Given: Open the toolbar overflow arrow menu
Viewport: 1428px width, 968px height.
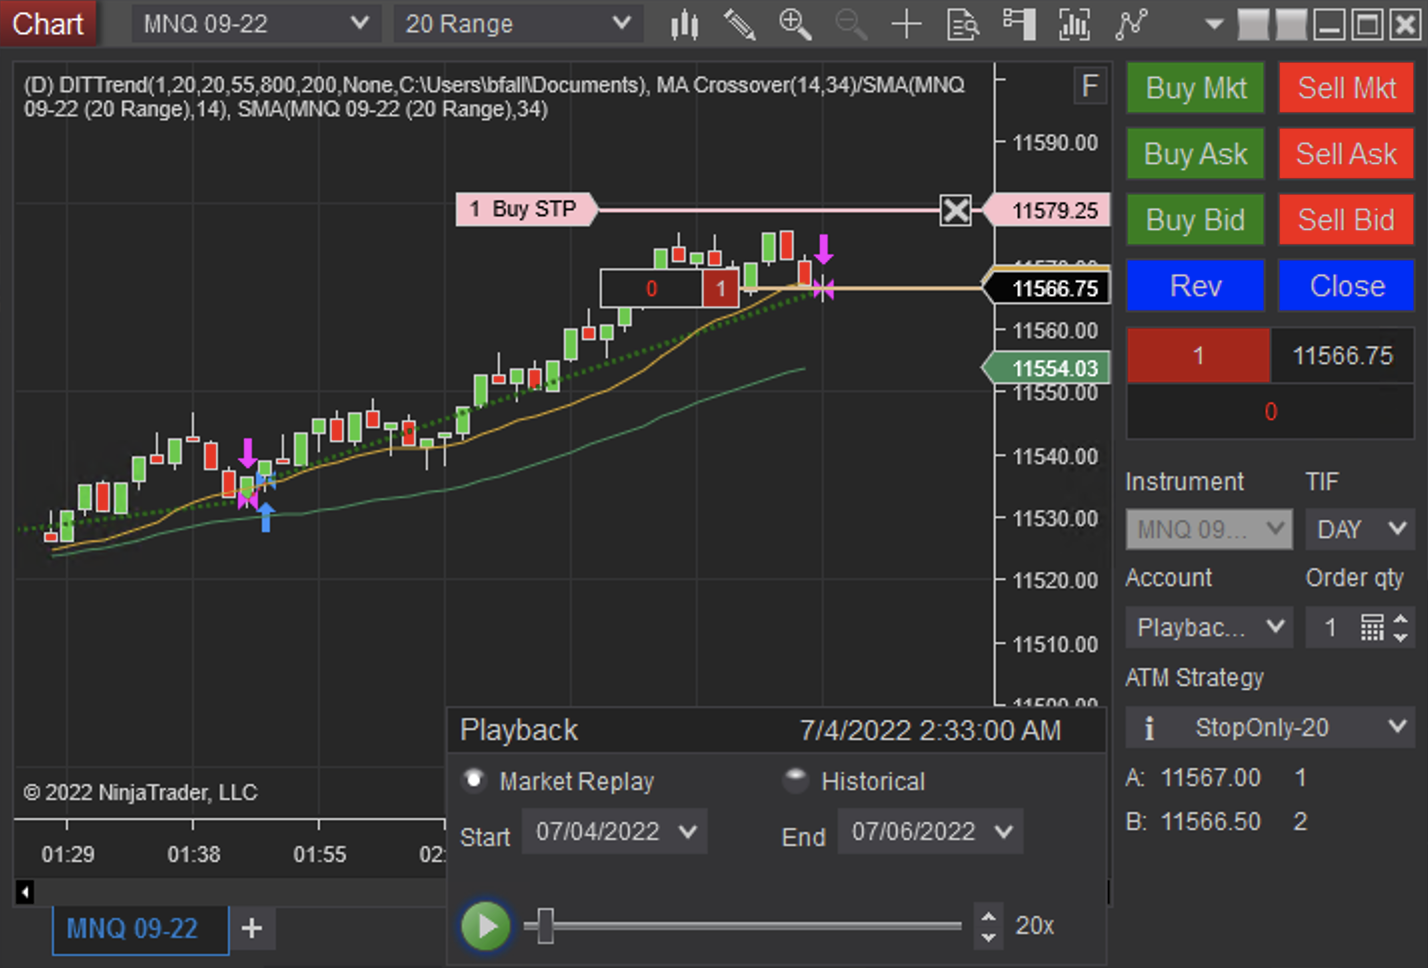Looking at the screenshot, I should (1214, 24).
